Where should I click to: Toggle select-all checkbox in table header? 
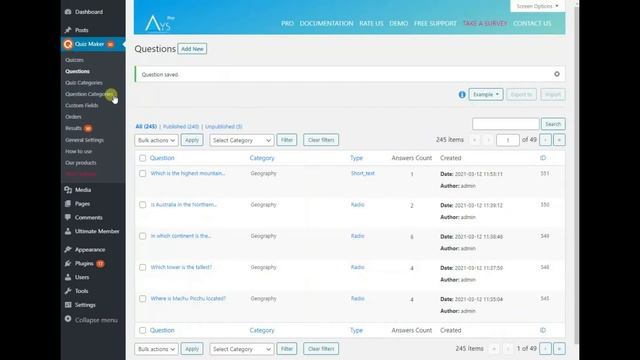pyautogui.click(x=142, y=158)
